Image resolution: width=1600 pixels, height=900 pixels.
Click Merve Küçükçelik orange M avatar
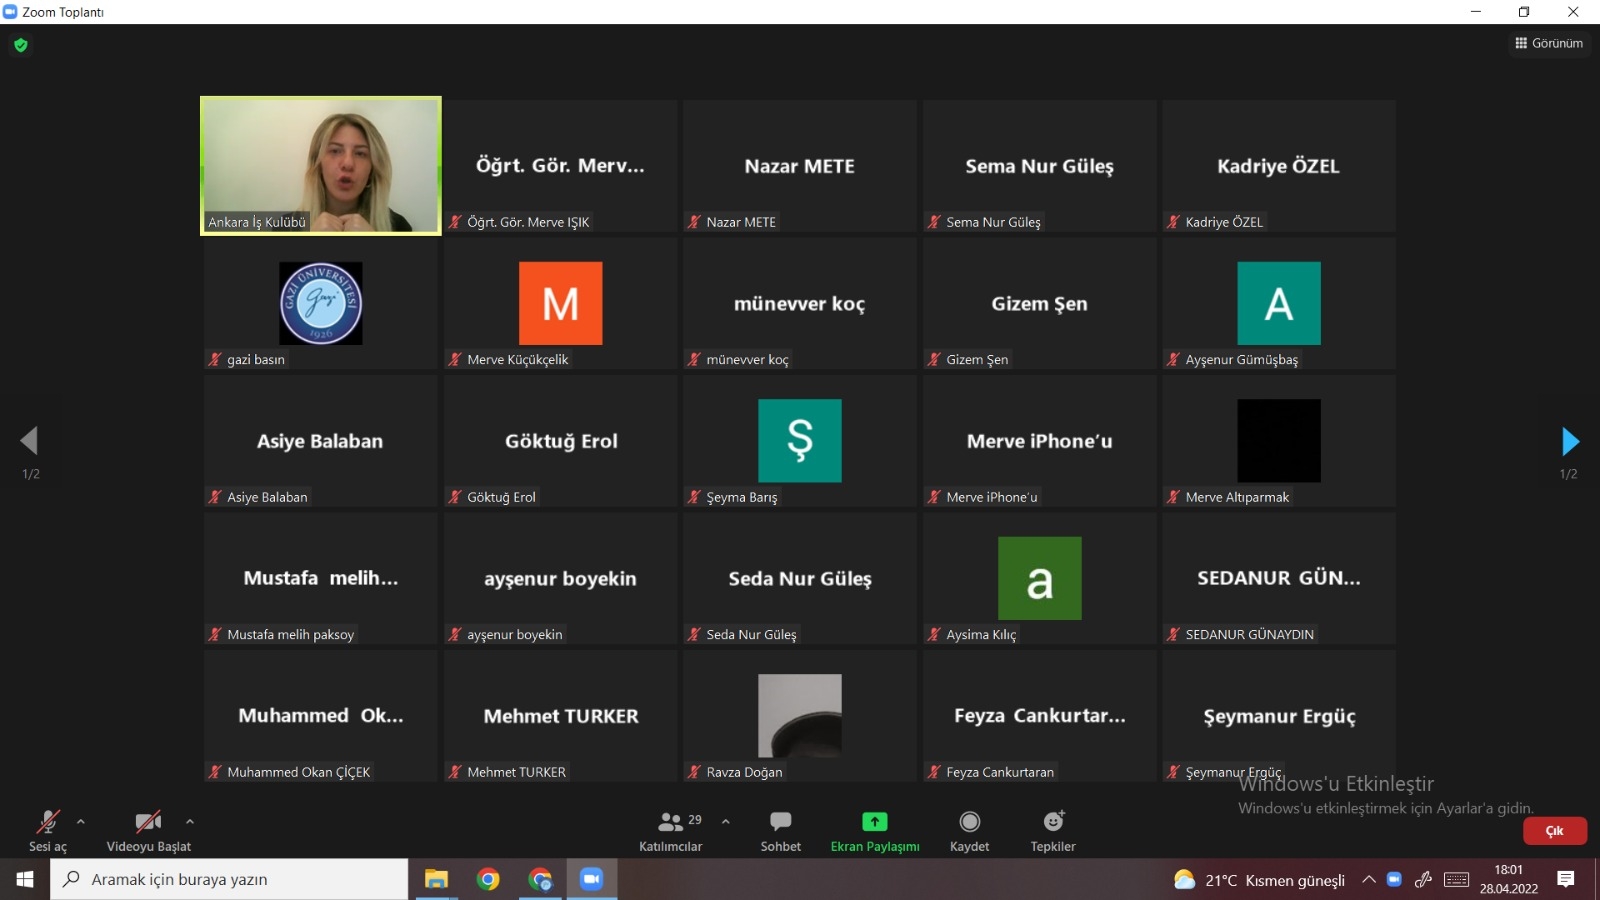[x=561, y=303]
